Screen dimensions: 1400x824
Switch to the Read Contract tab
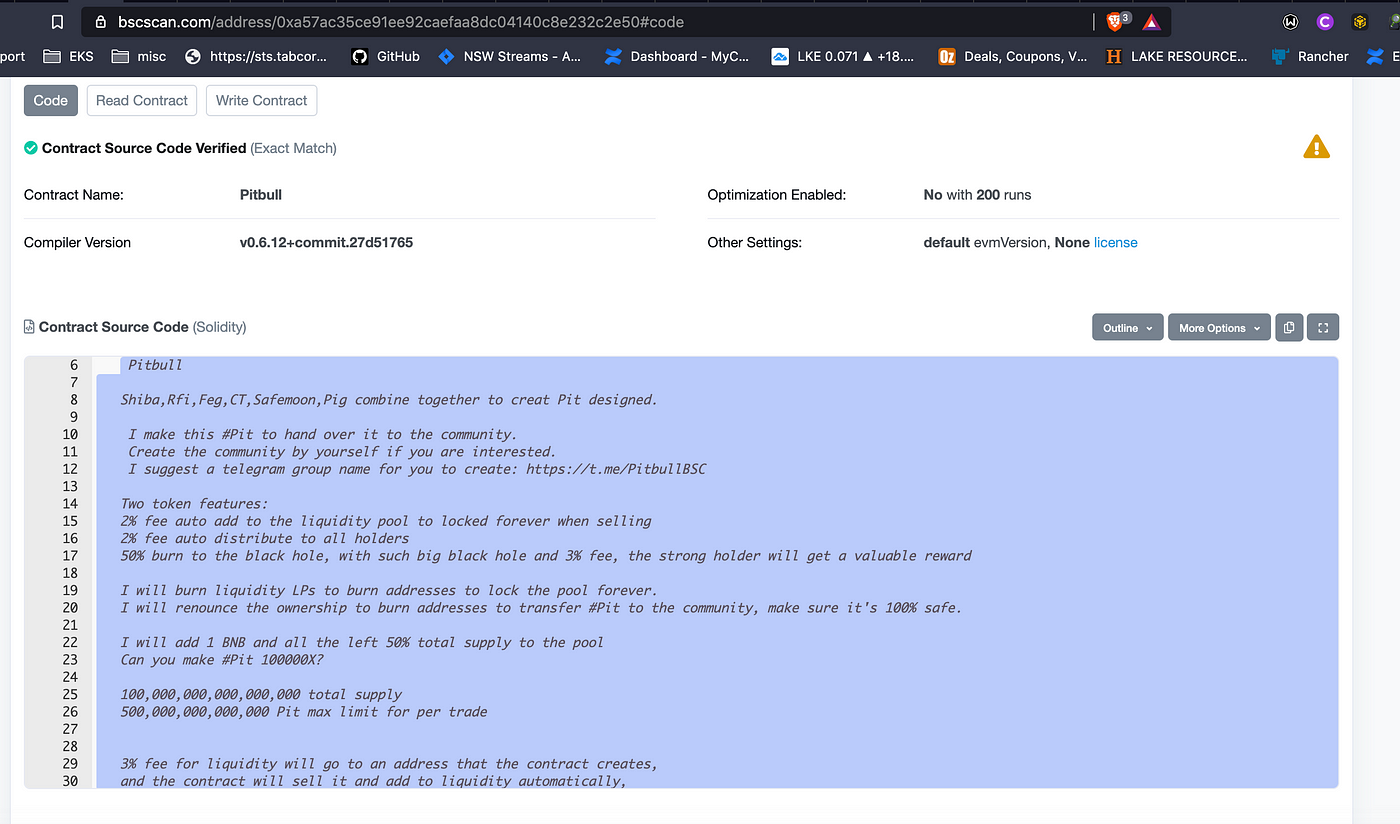(142, 100)
